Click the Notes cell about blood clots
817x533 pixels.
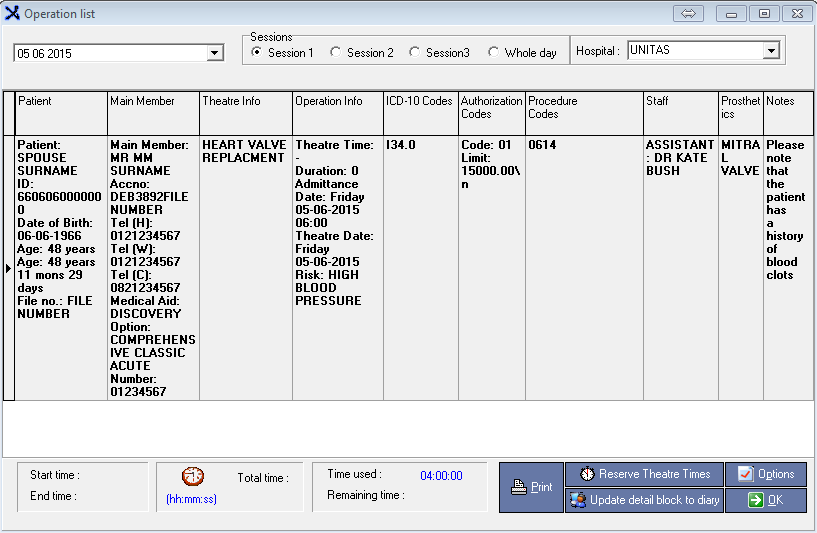(785, 210)
